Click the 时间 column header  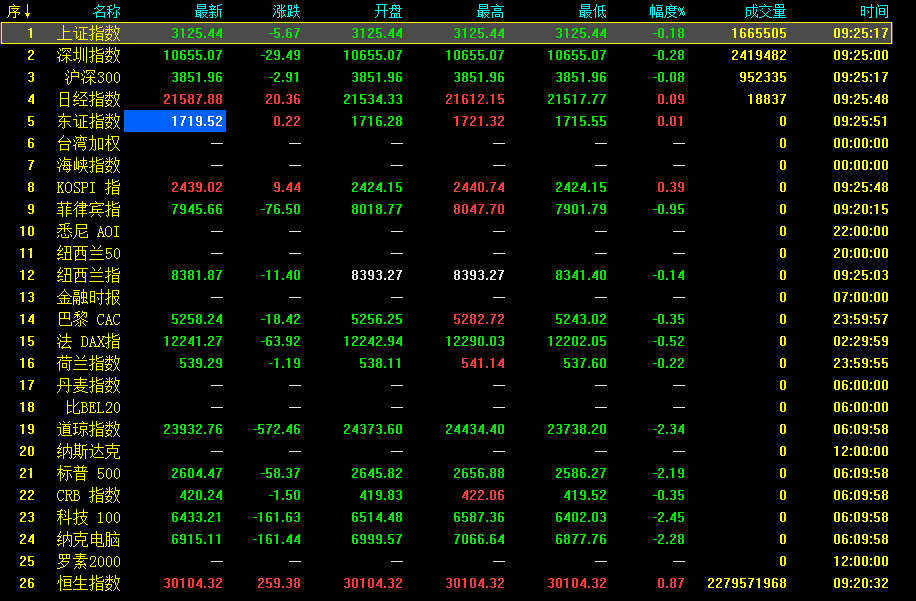point(873,12)
